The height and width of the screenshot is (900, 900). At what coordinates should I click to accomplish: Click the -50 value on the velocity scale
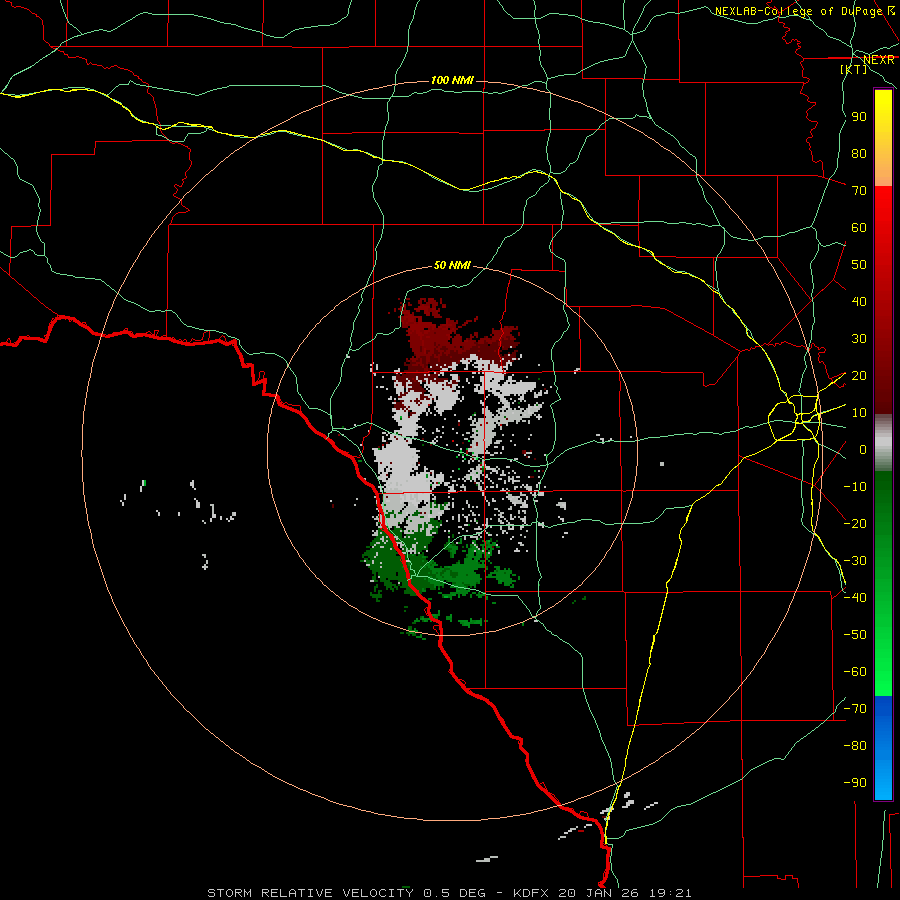coord(855,634)
